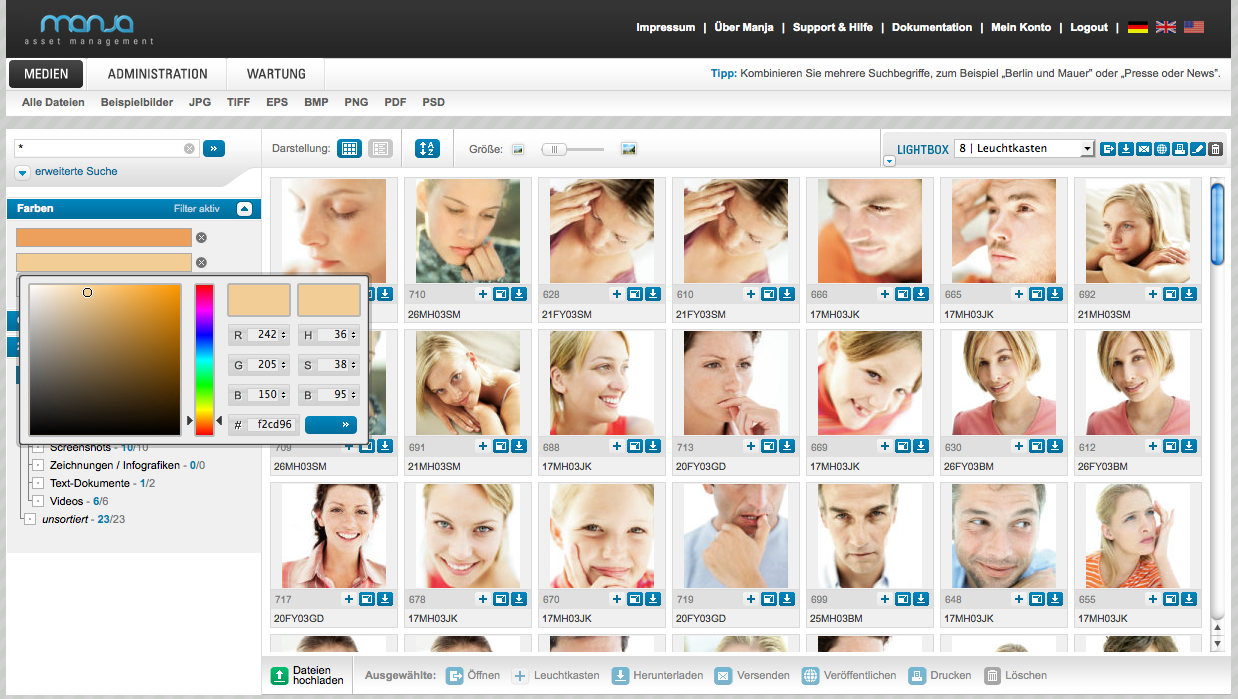Switch to grid thumbnail view
Image resolution: width=1238 pixels, height=699 pixels.
[x=349, y=149]
